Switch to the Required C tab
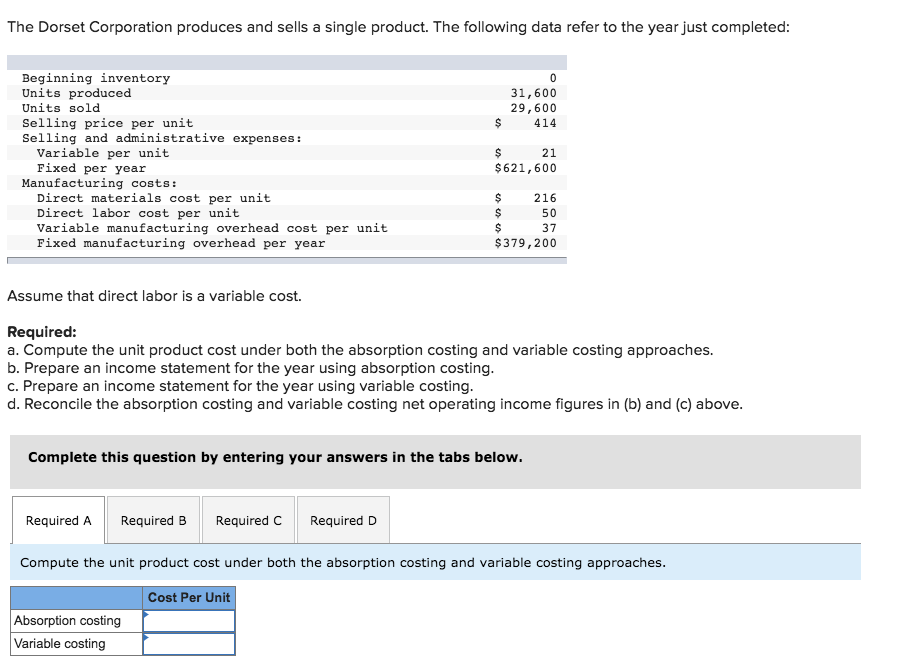Viewport: 910px width, 663px height. pyautogui.click(x=248, y=520)
